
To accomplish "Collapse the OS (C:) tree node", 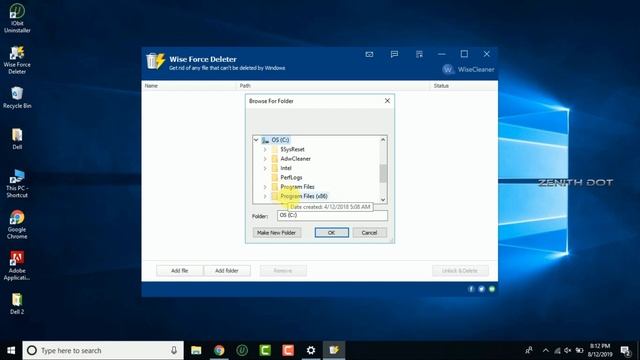I will point(256,140).
